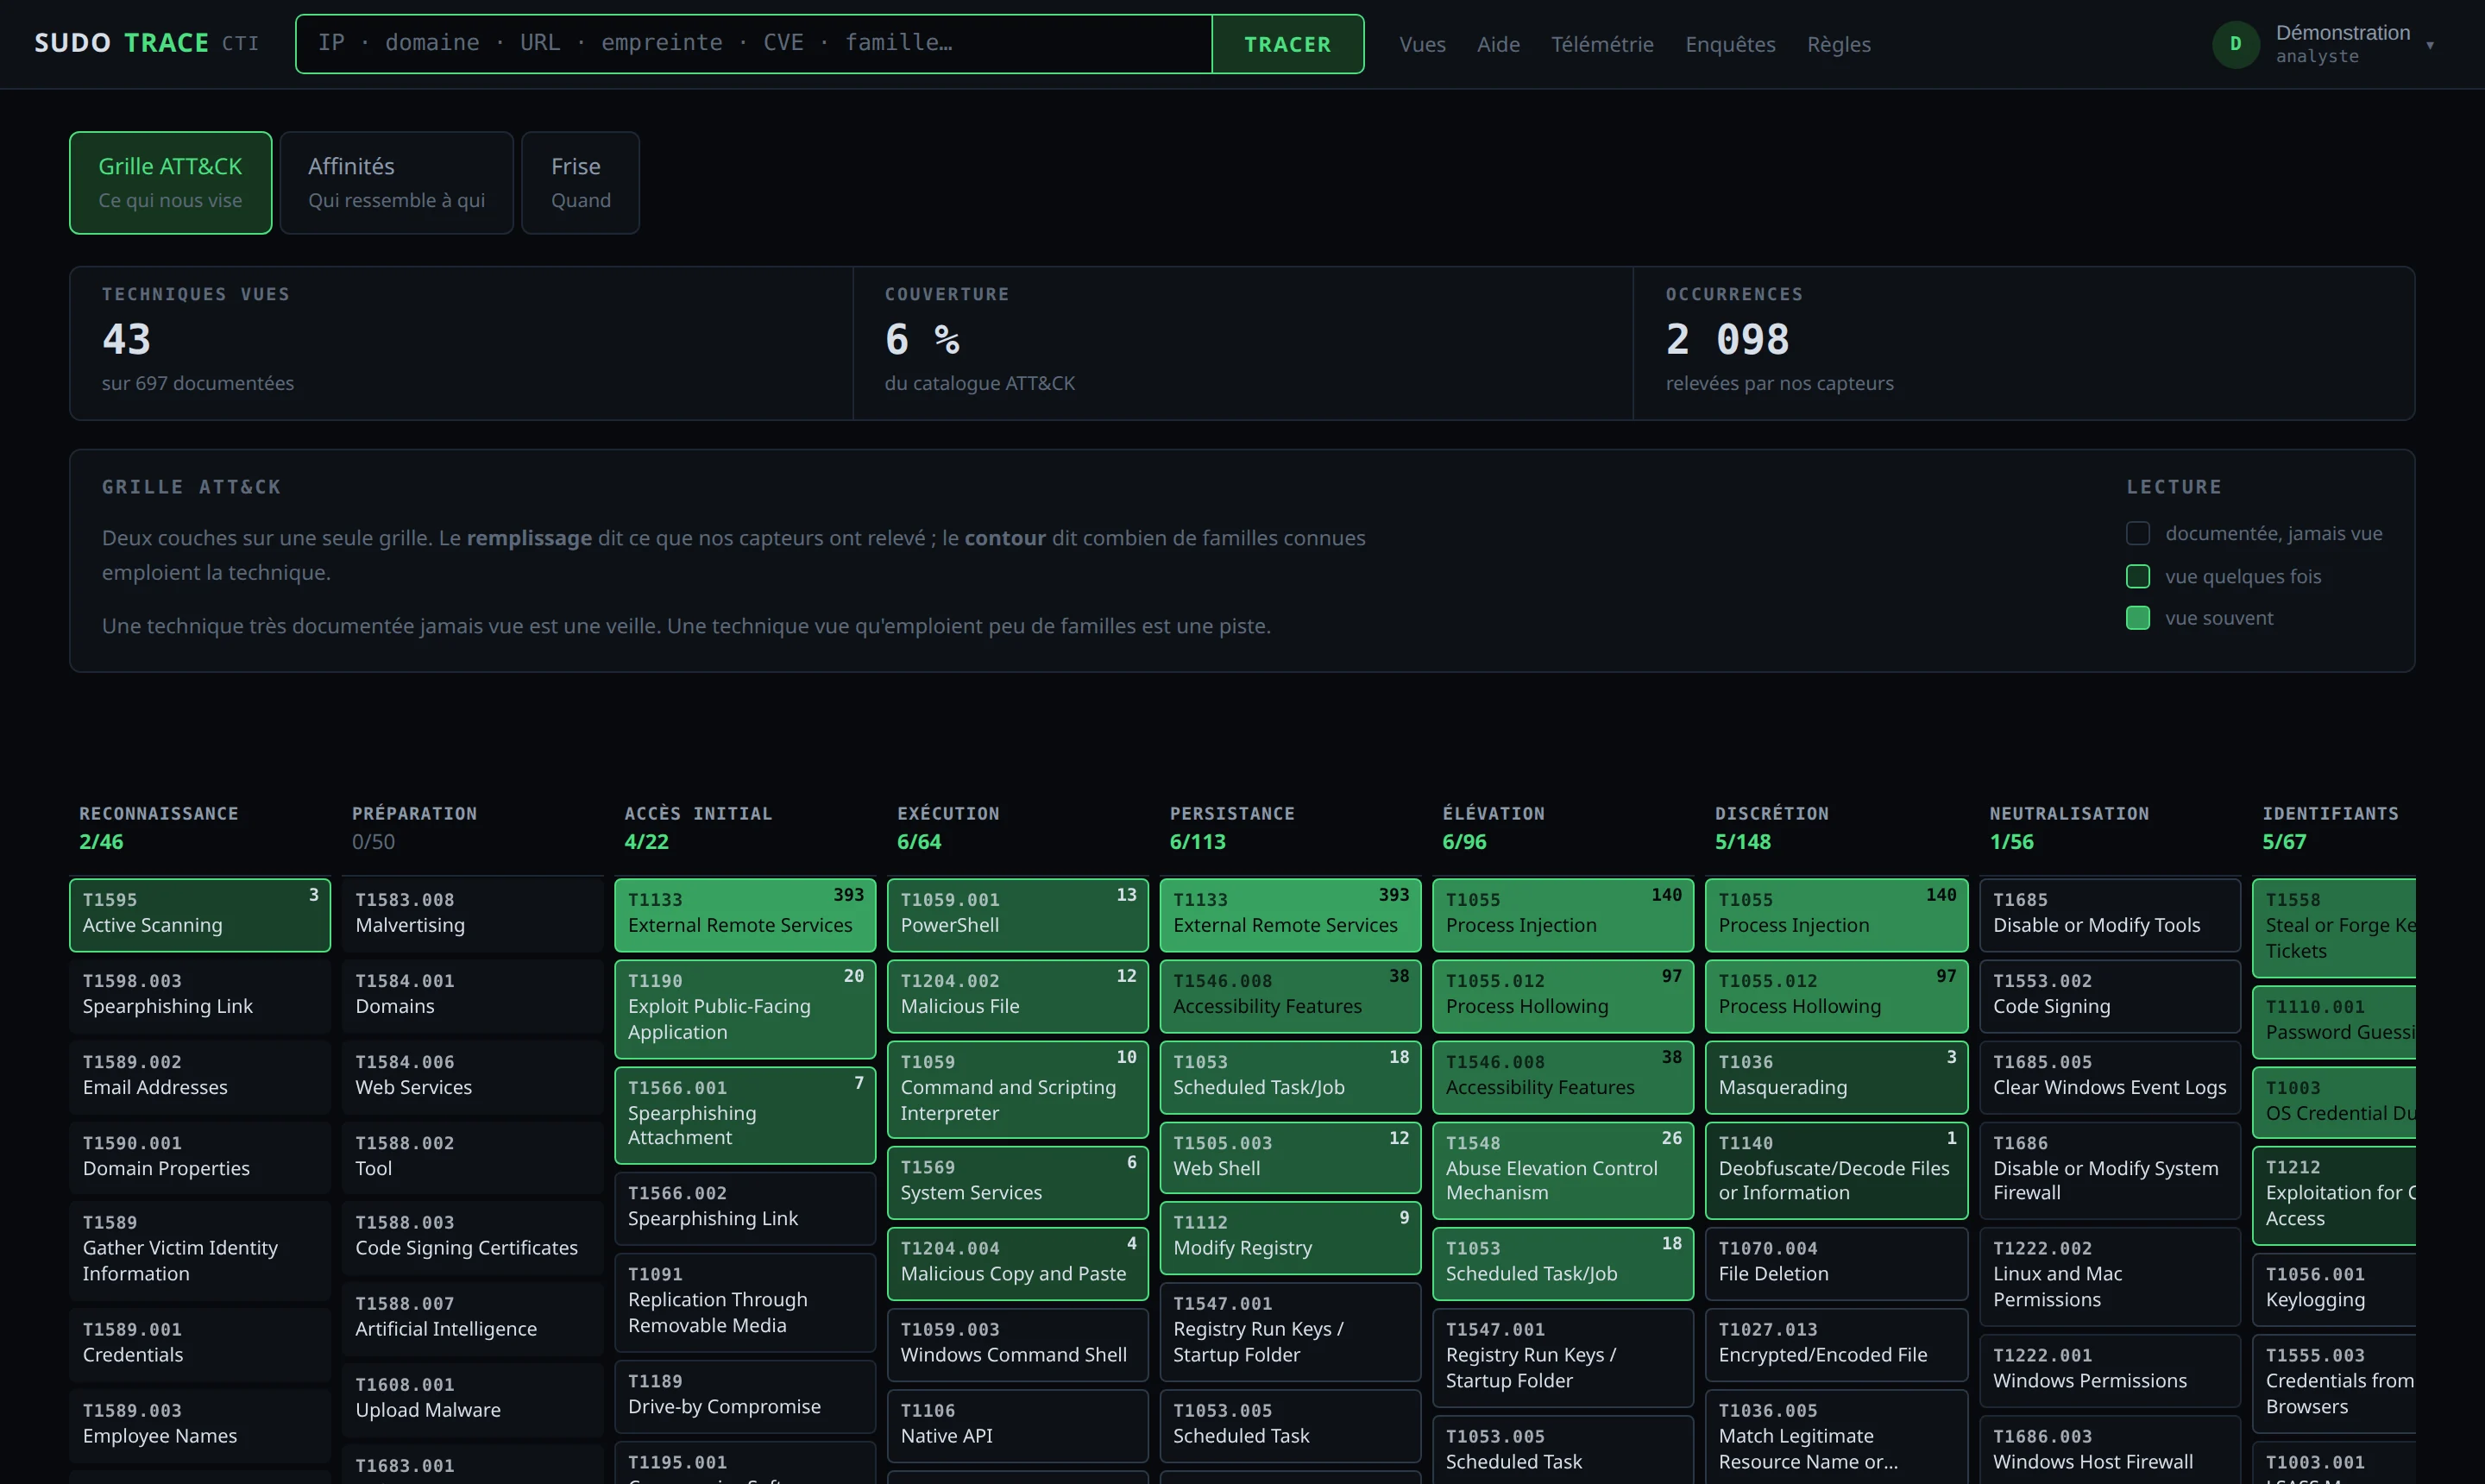This screenshot has width=2485, height=1484.
Task: Click the TRACER button
Action: pos(1287,44)
